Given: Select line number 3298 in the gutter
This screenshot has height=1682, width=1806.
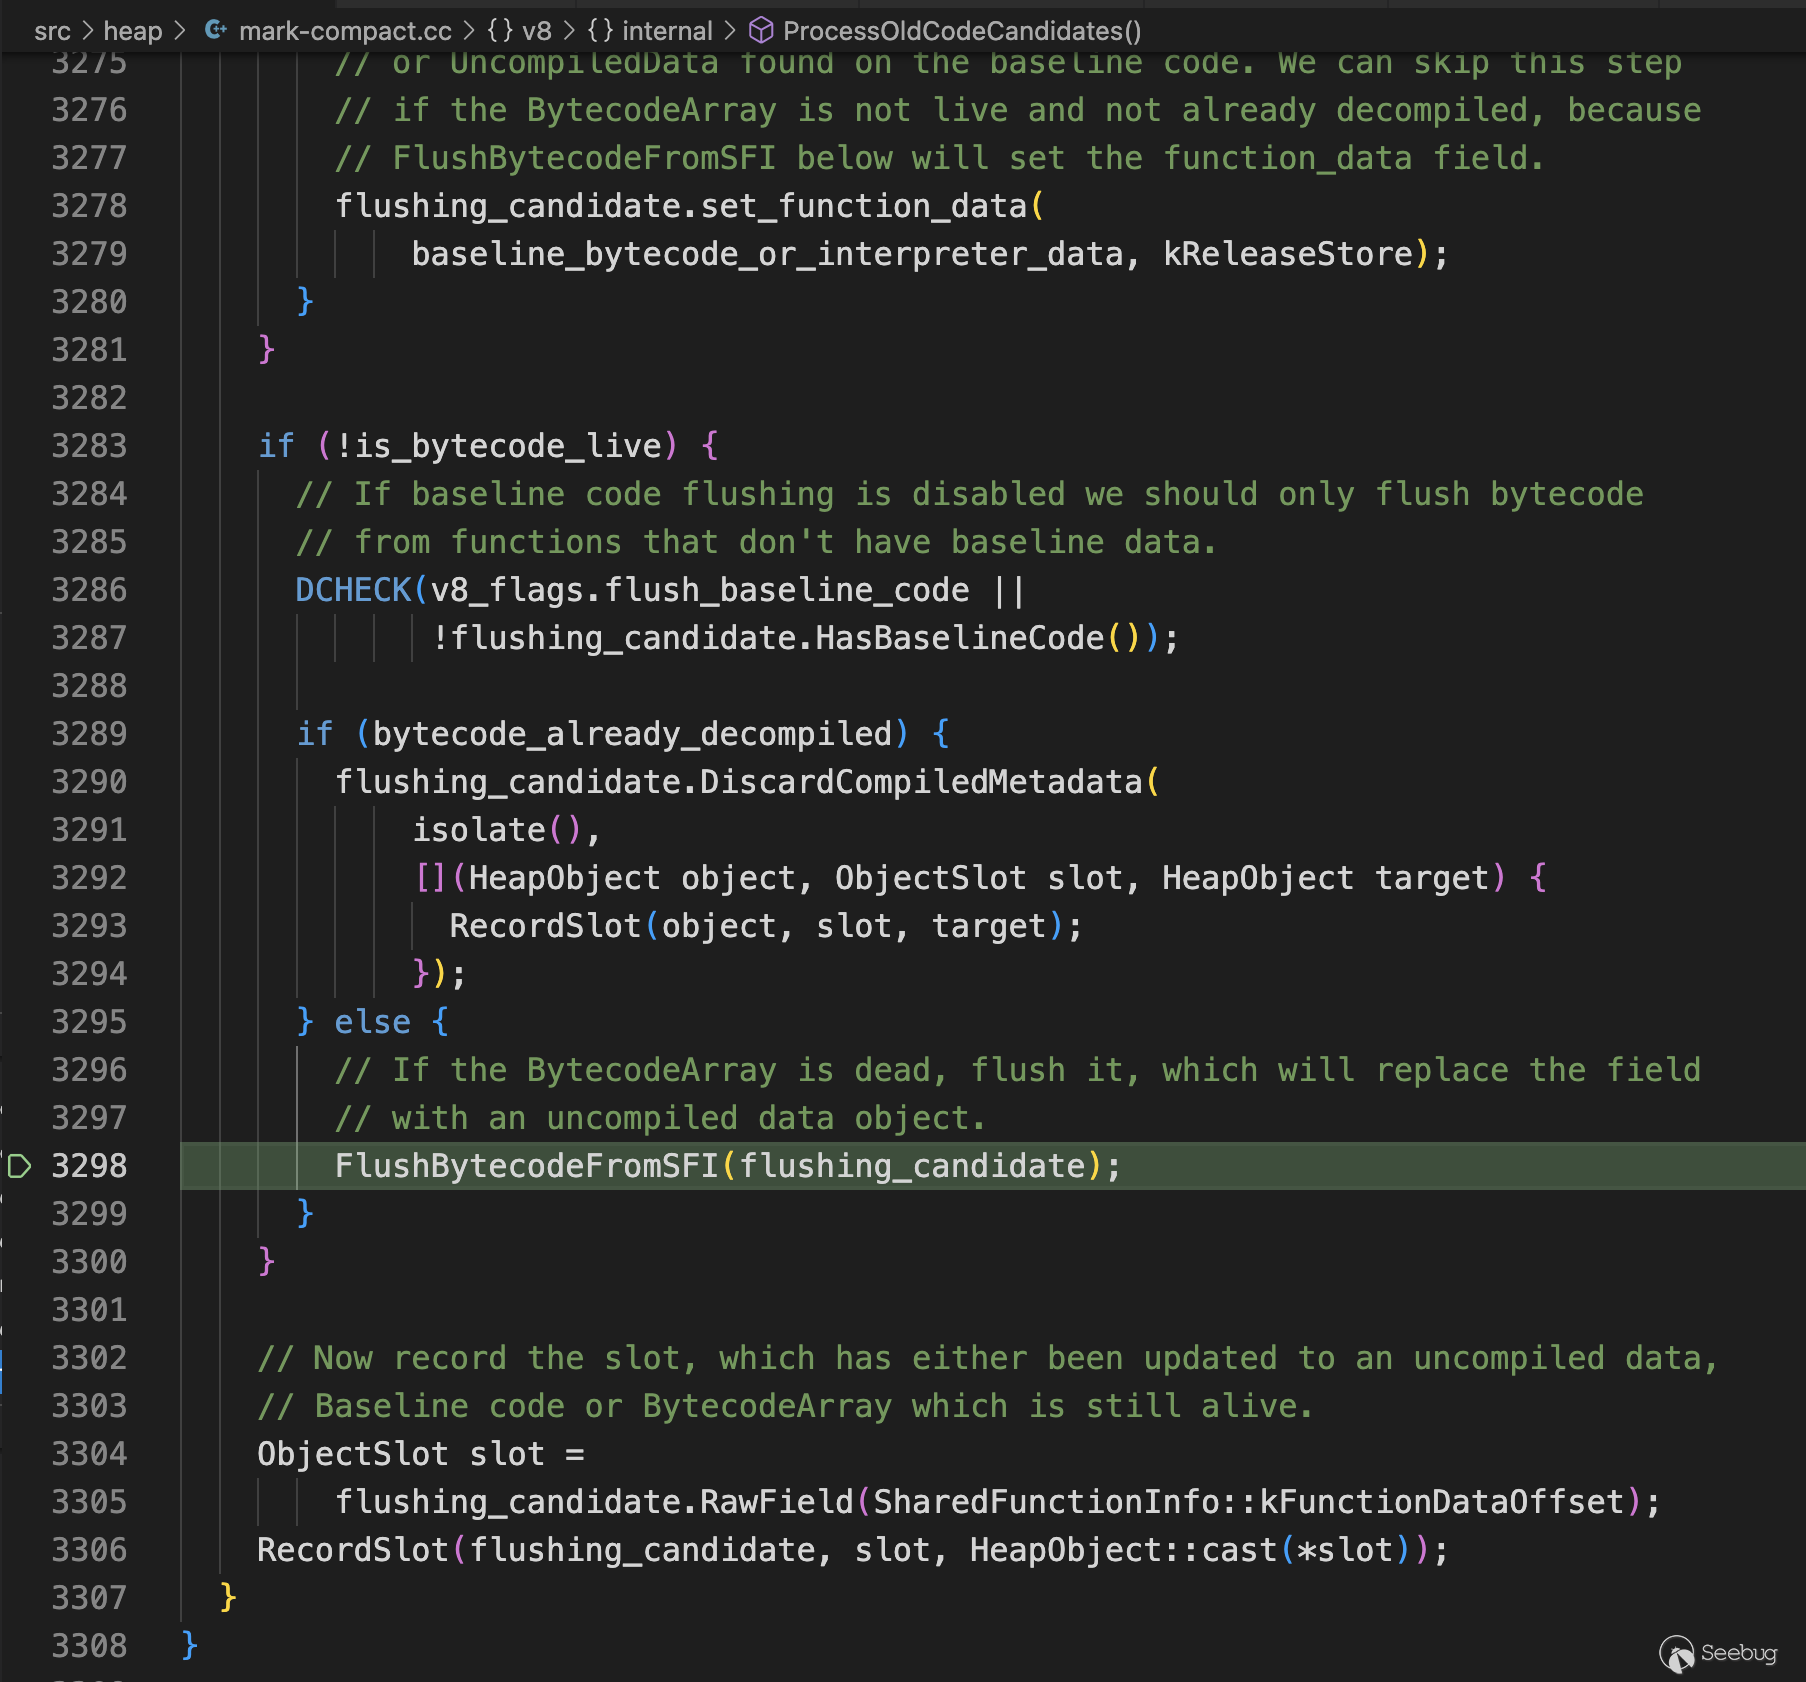Looking at the screenshot, I should [89, 1166].
